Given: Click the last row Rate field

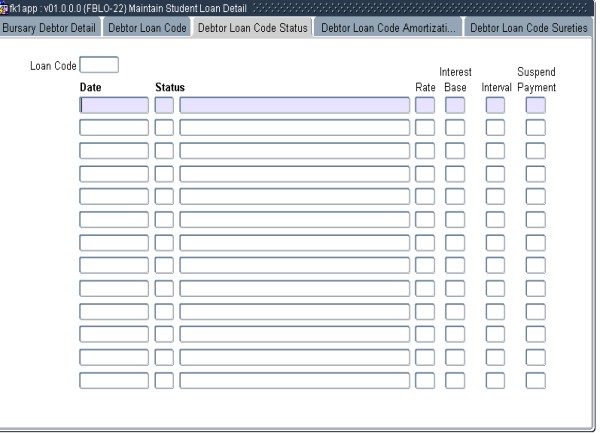Looking at the screenshot, I should [425, 380].
